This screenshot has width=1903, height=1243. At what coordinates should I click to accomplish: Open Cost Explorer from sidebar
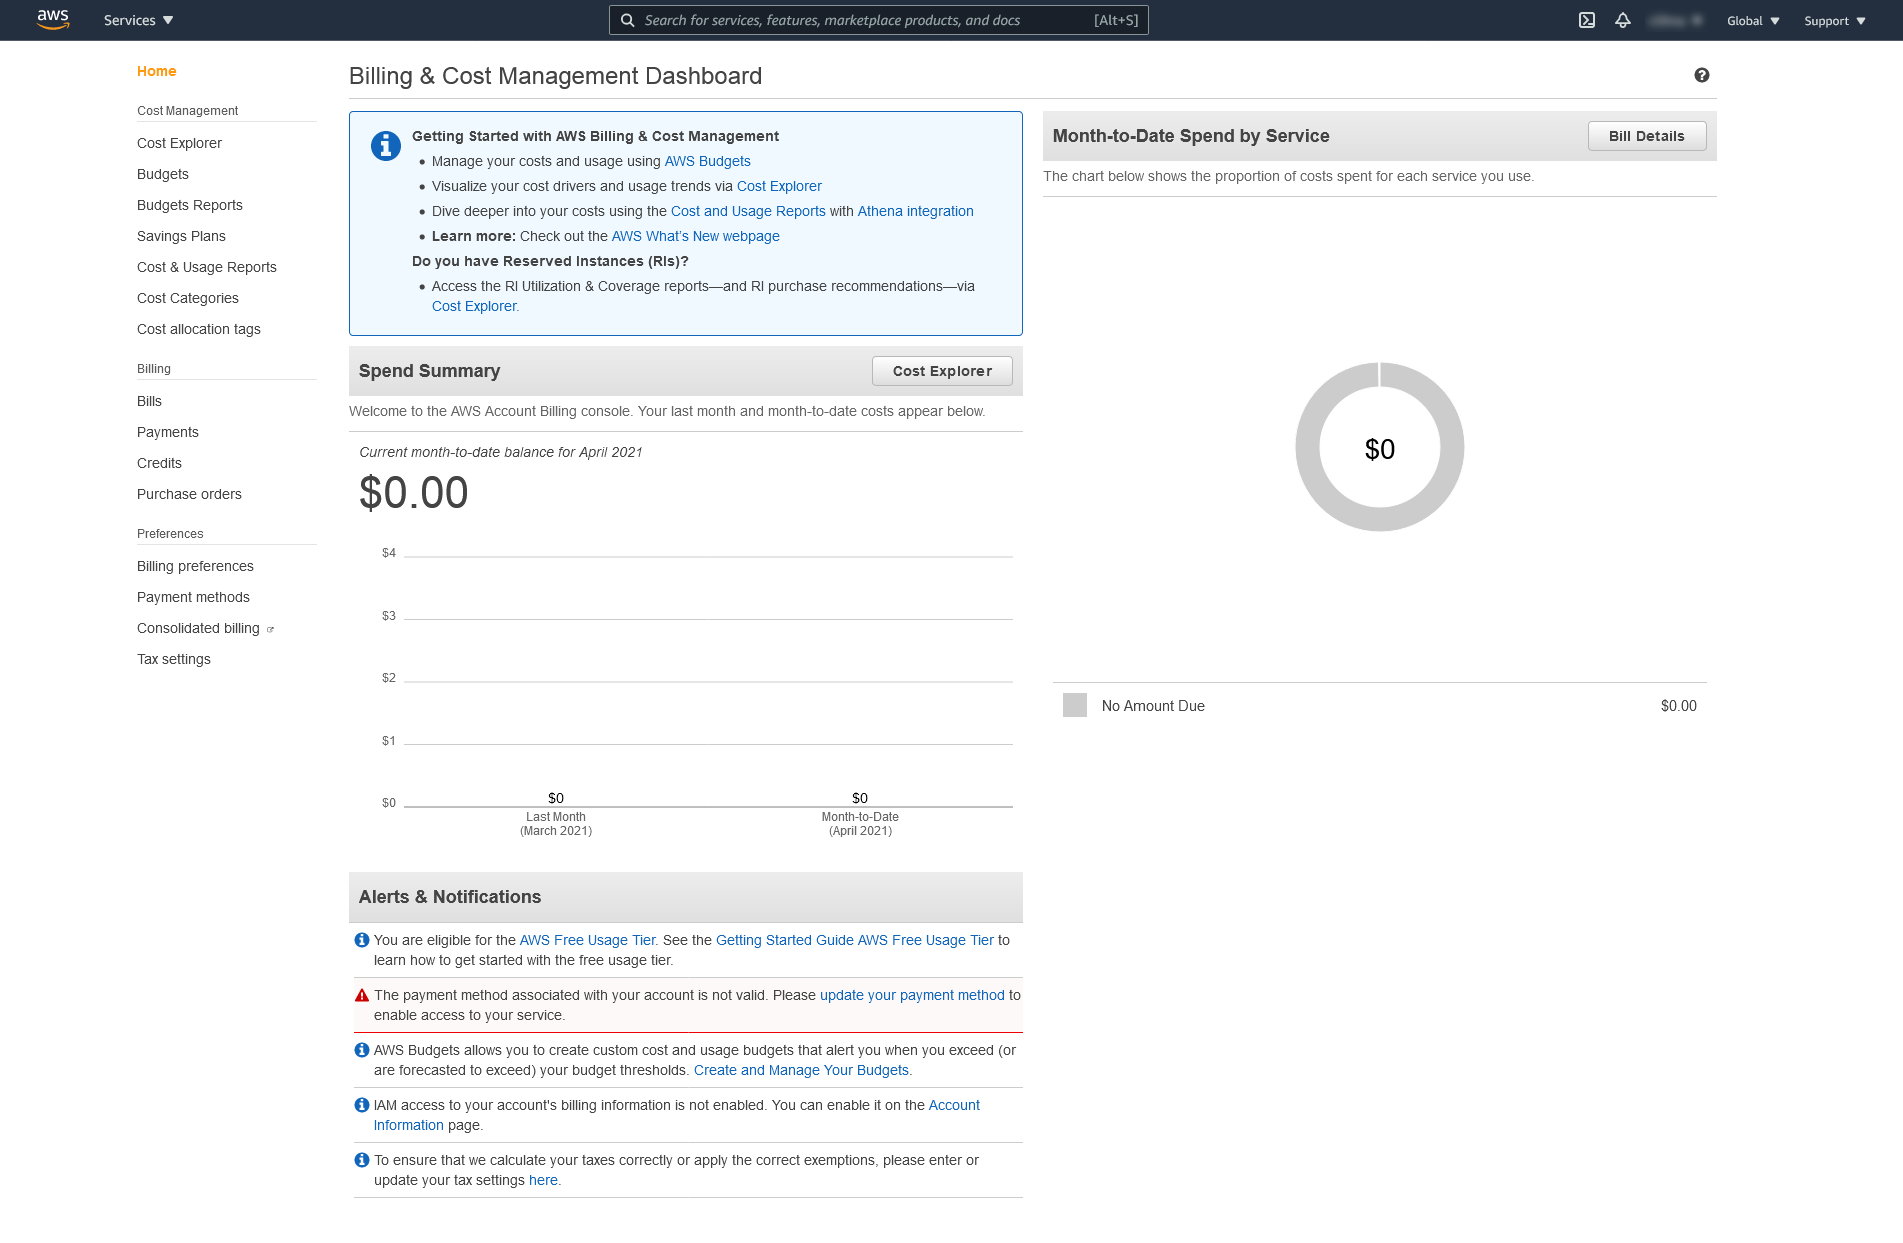click(179, 143)
